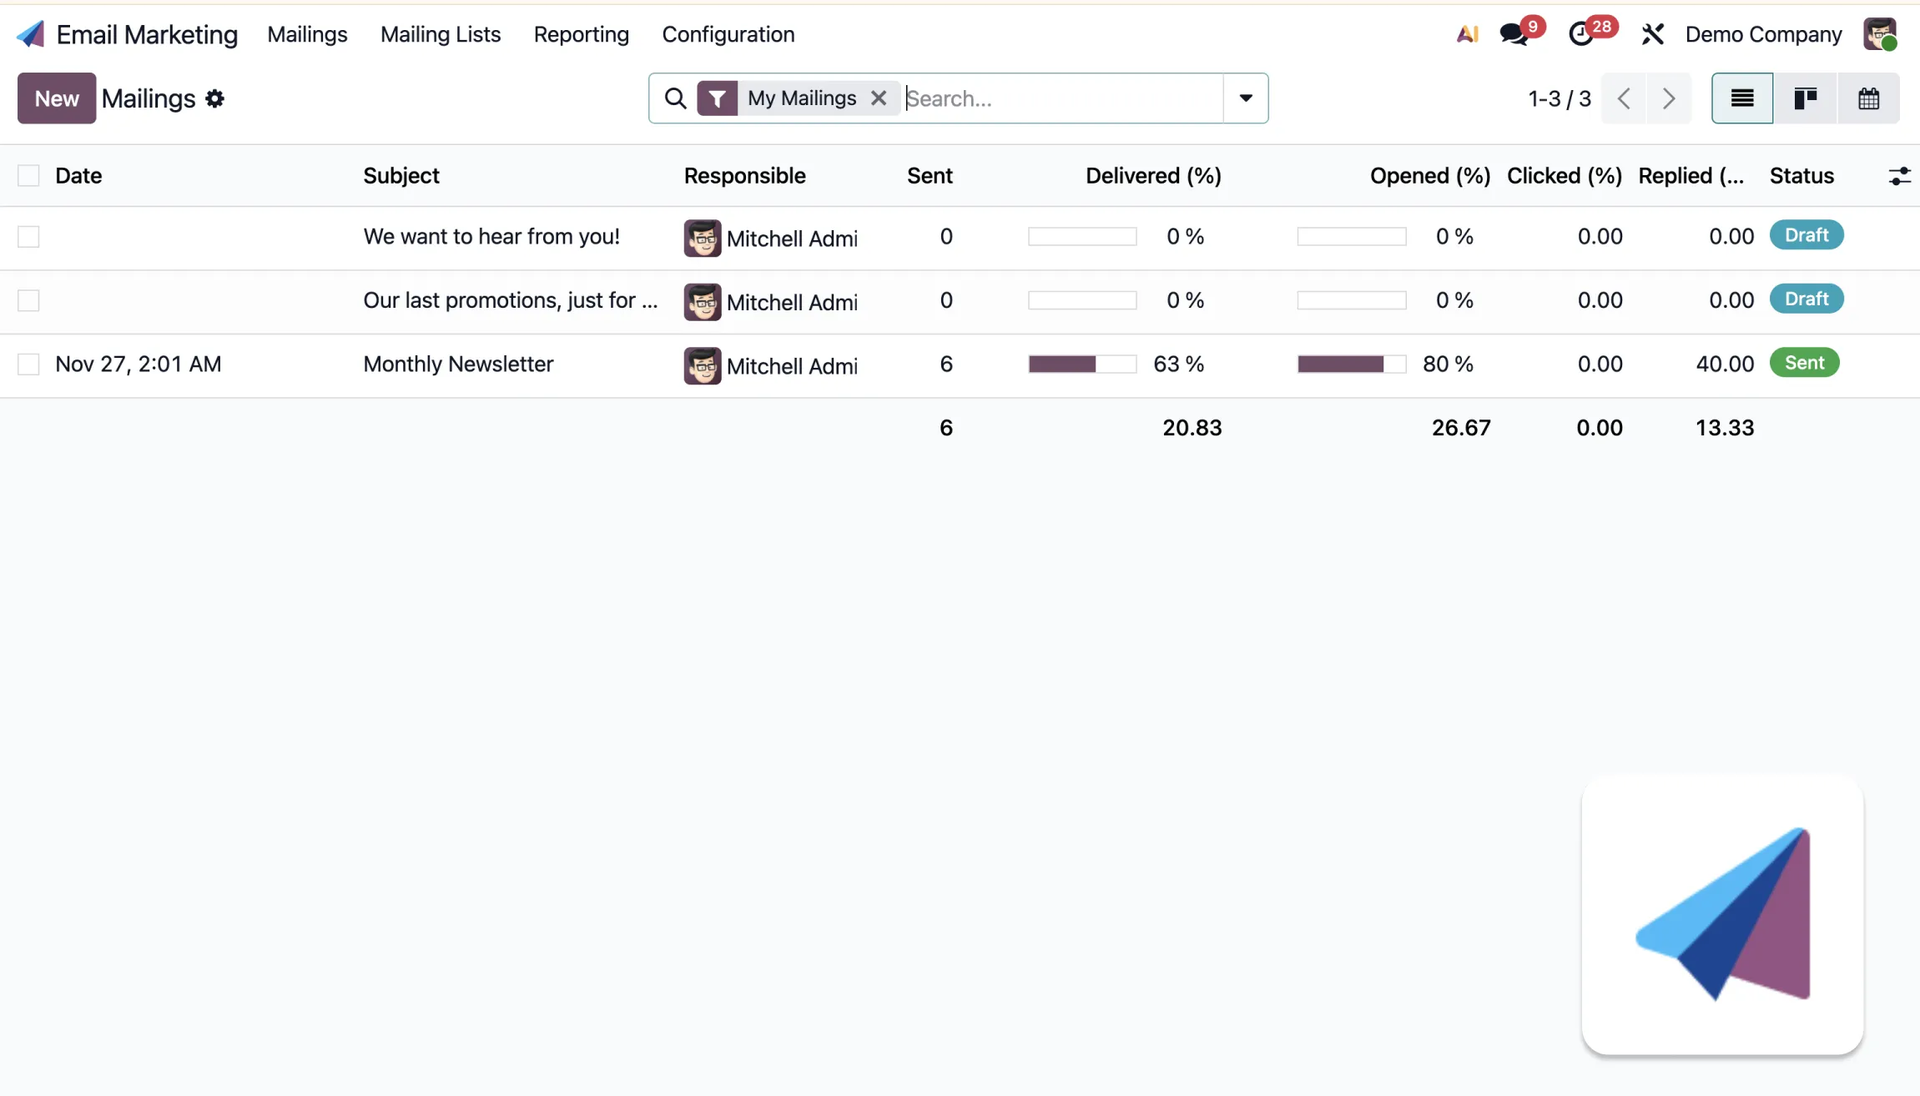This screenshot has width=1920, height=1096.
Task: Open the 'Monthly Newsletter' mailing
Action: [x=458, y=365]
